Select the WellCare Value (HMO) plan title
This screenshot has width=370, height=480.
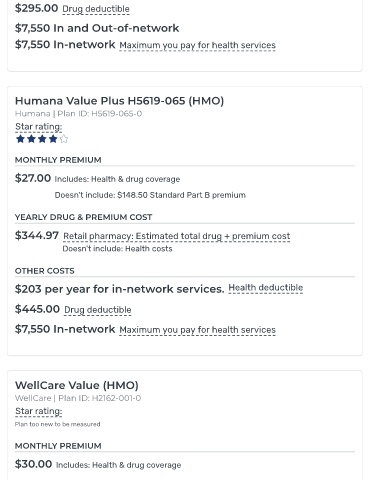click(x=77, y=385)
